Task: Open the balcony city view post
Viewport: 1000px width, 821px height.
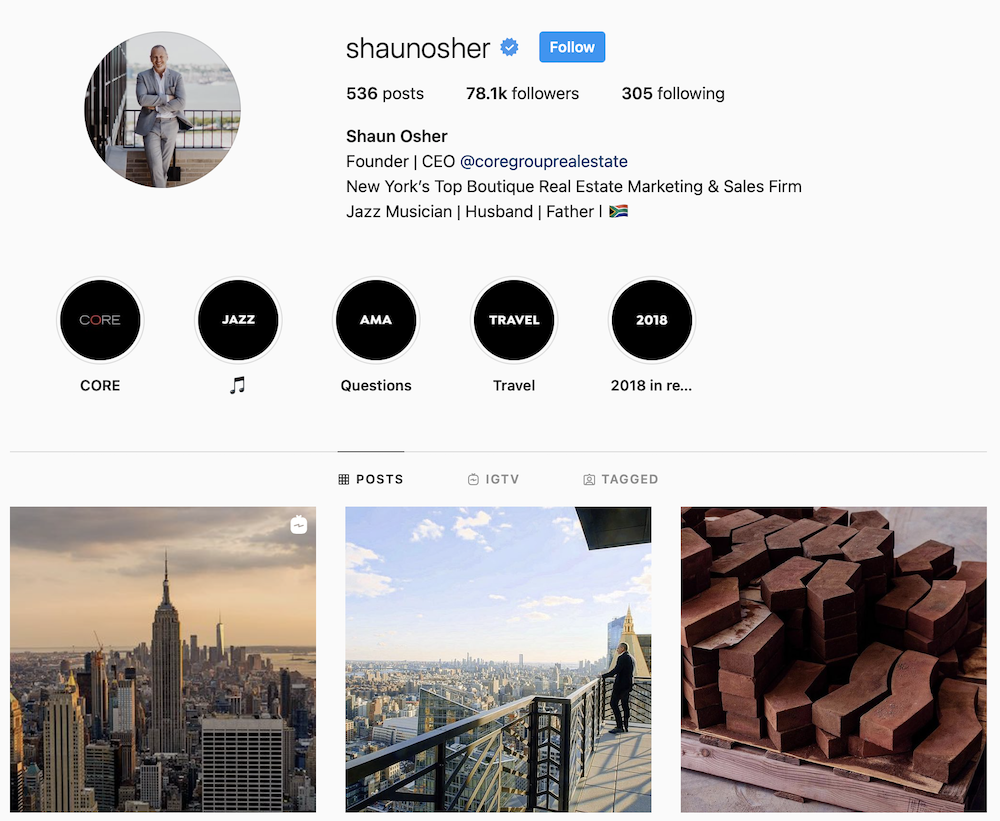Action: tap(498, 659)
